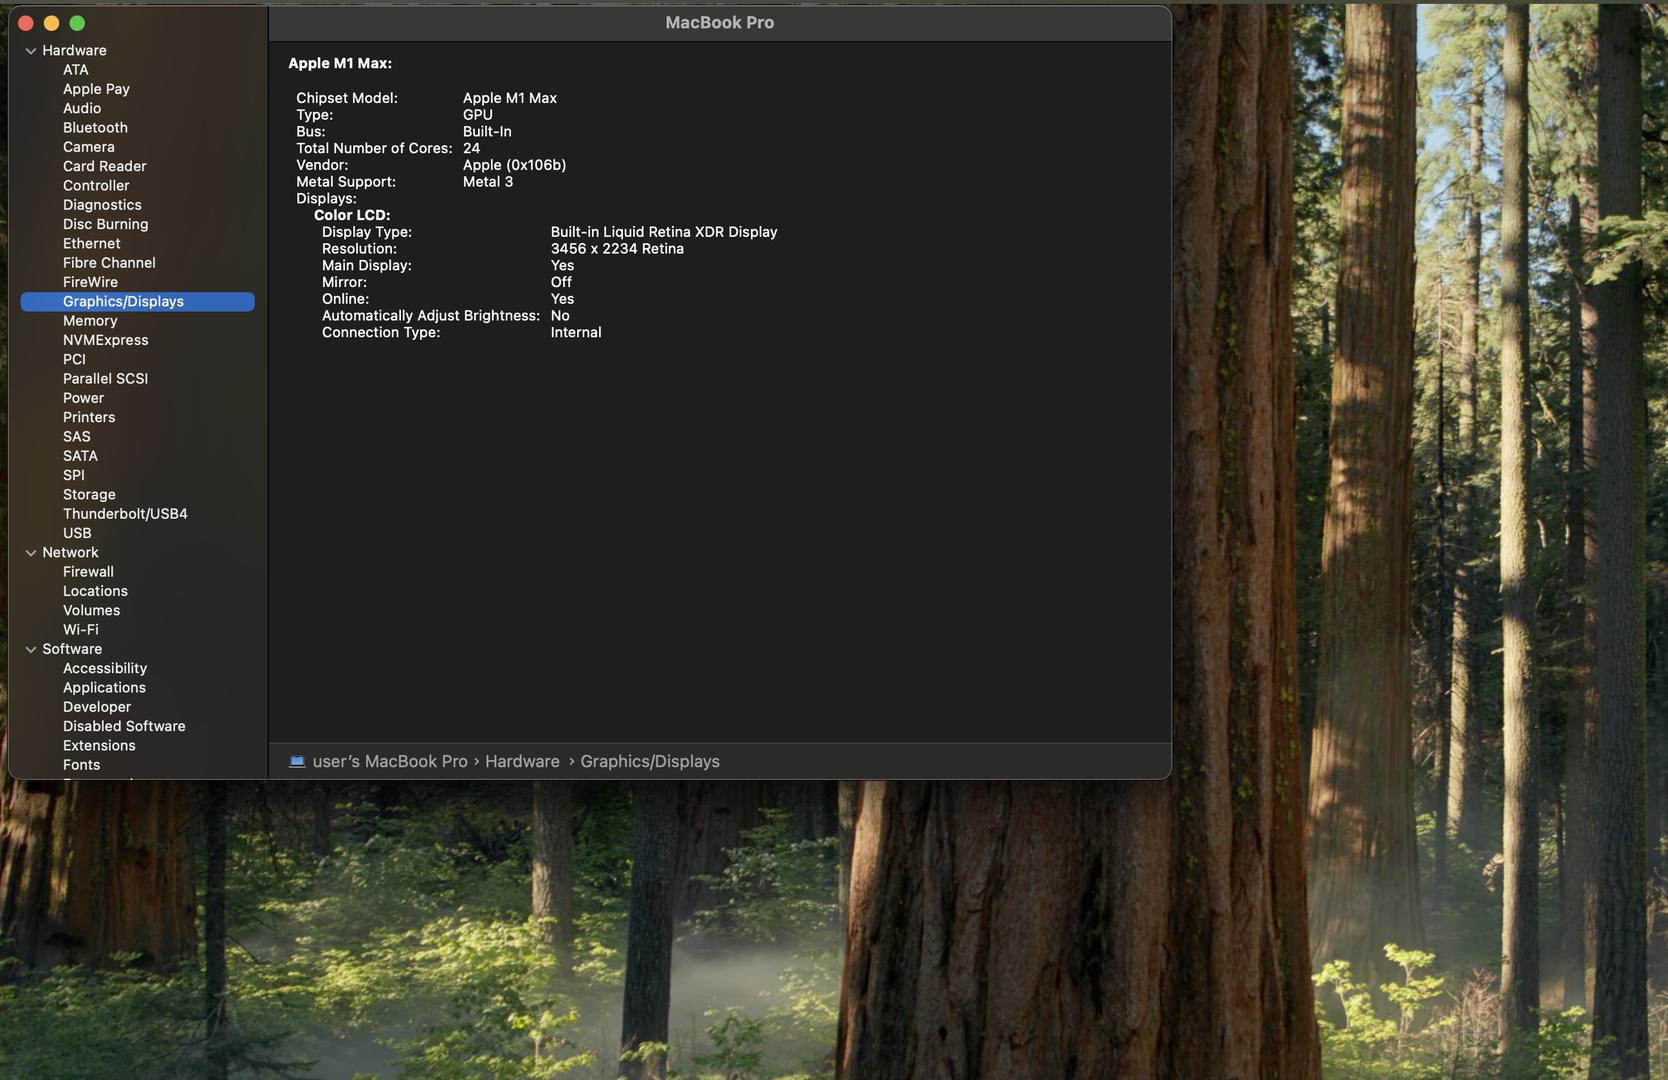The image size is (1668, 1080).
Task: Select Locations under Network
Action: click(95, 592)
